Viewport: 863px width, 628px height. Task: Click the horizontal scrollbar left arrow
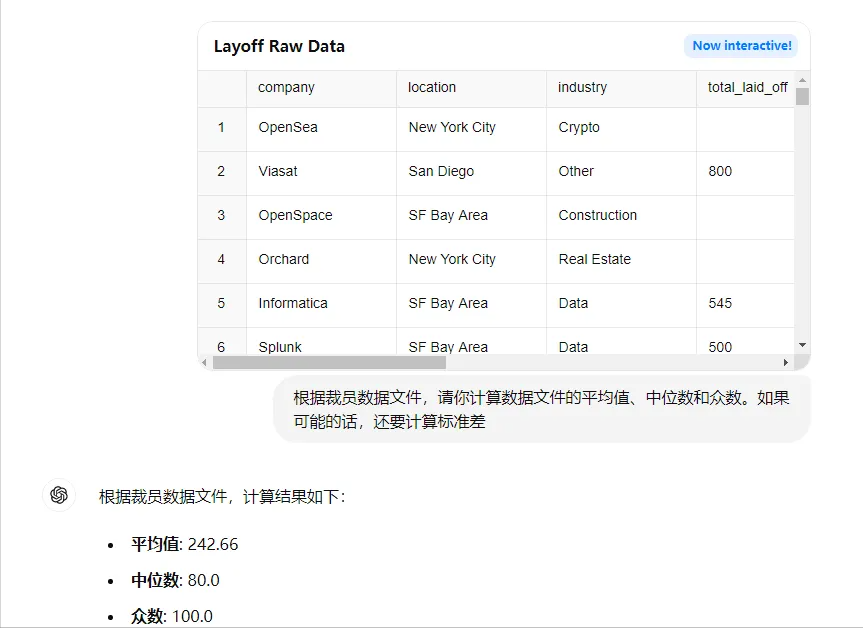[204, 362]
